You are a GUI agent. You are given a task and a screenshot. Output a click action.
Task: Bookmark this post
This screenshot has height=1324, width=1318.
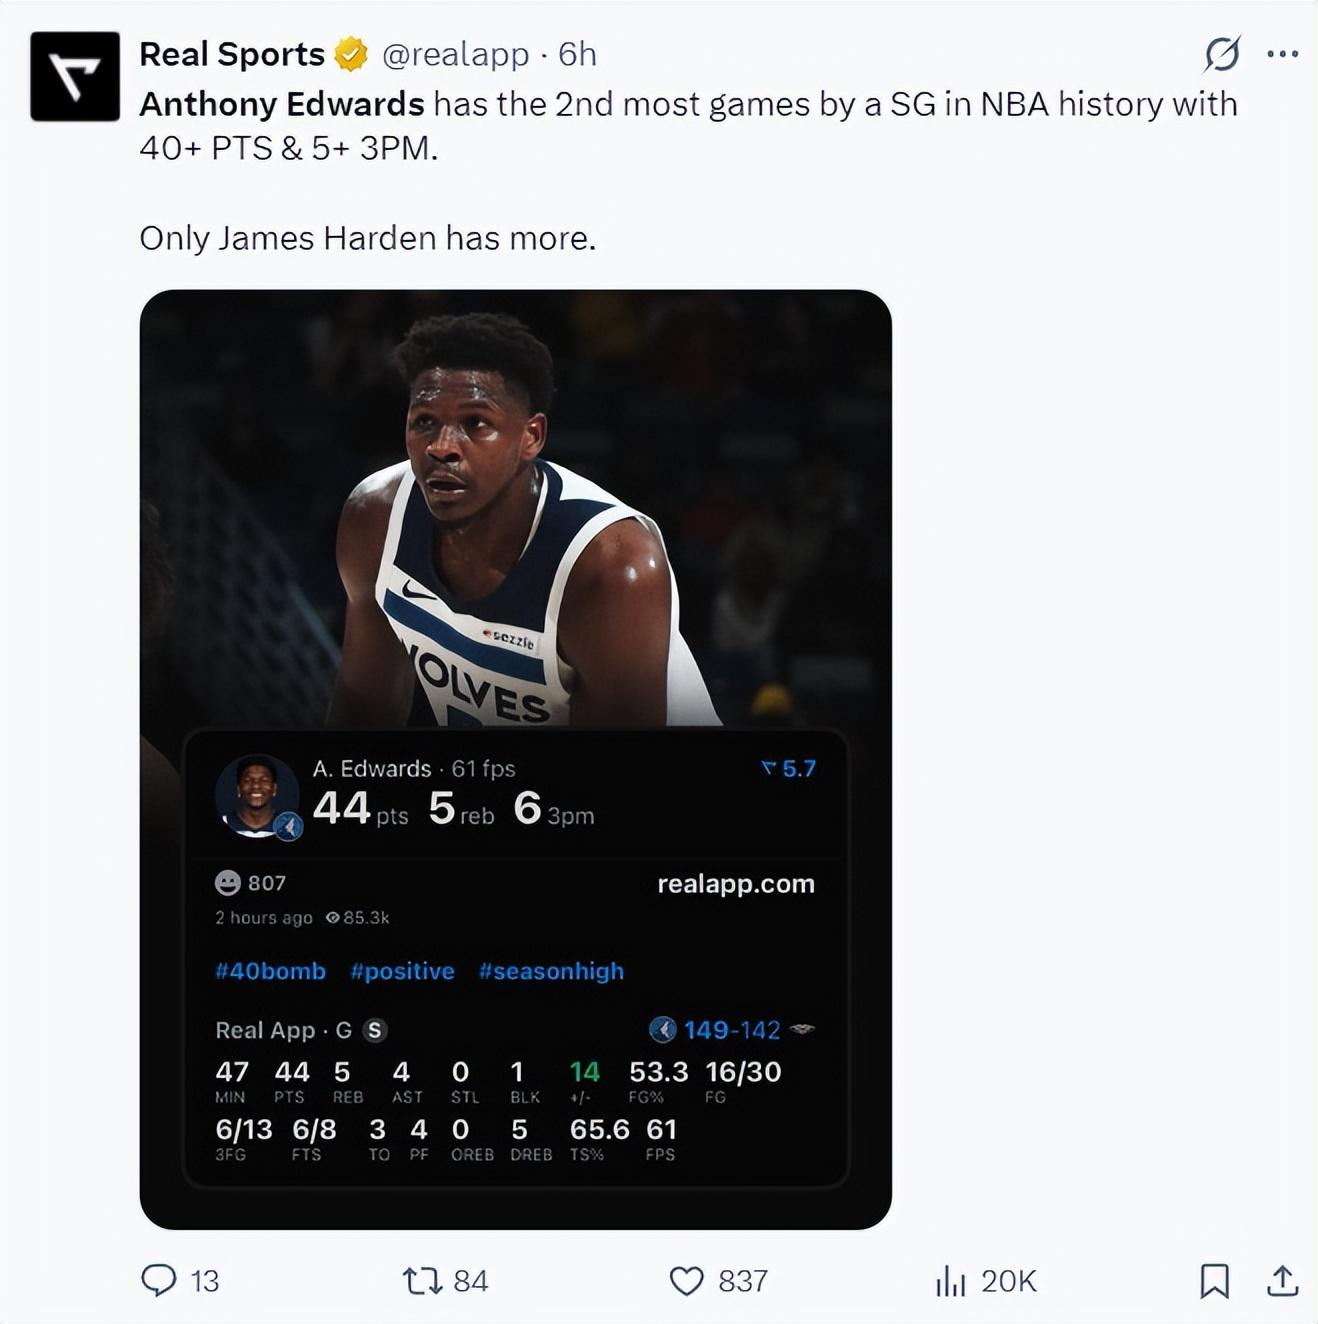pyautogui.click(x=1214, y=1280)
